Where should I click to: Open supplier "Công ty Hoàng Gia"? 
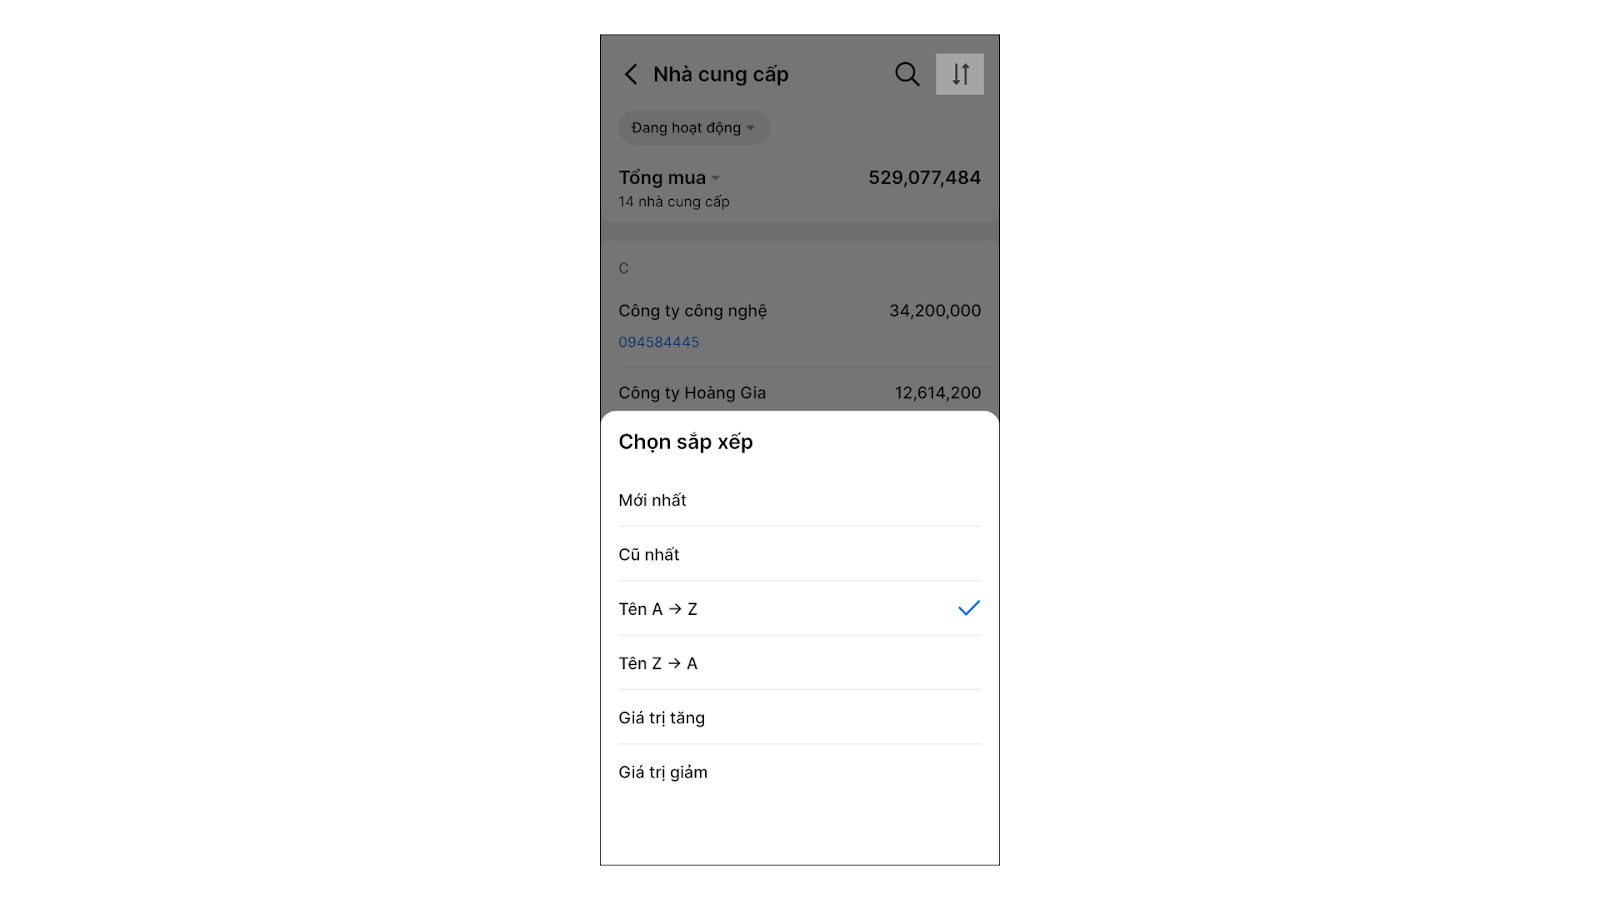point(692,393)
